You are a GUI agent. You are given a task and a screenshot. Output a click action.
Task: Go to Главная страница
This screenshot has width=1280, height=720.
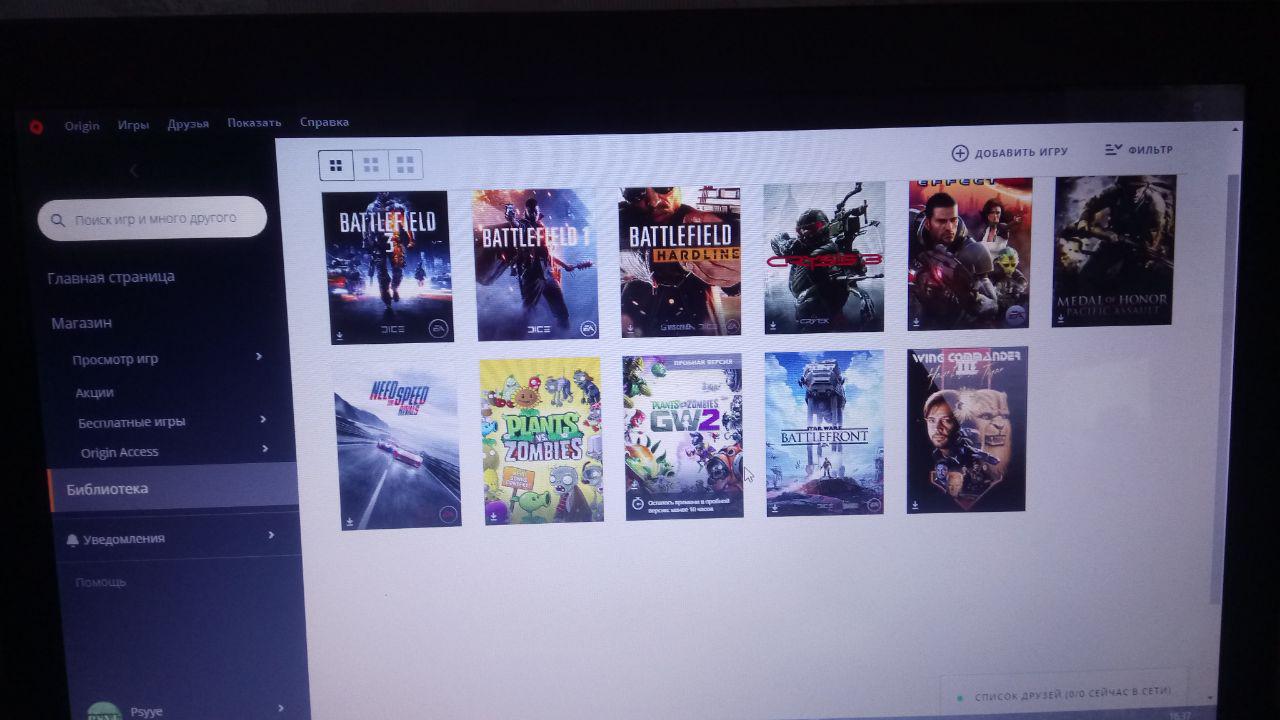111,277
